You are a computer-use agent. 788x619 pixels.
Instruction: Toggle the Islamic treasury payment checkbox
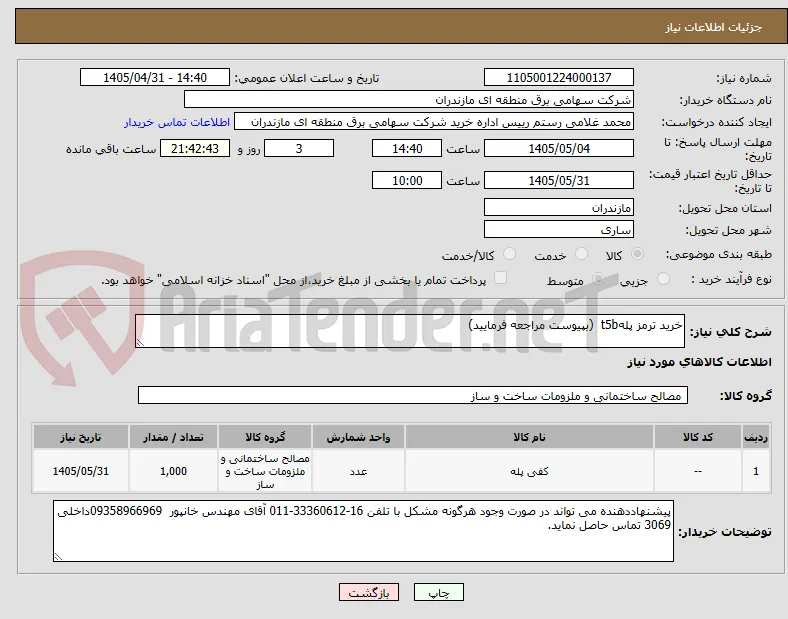click(500, 278)
